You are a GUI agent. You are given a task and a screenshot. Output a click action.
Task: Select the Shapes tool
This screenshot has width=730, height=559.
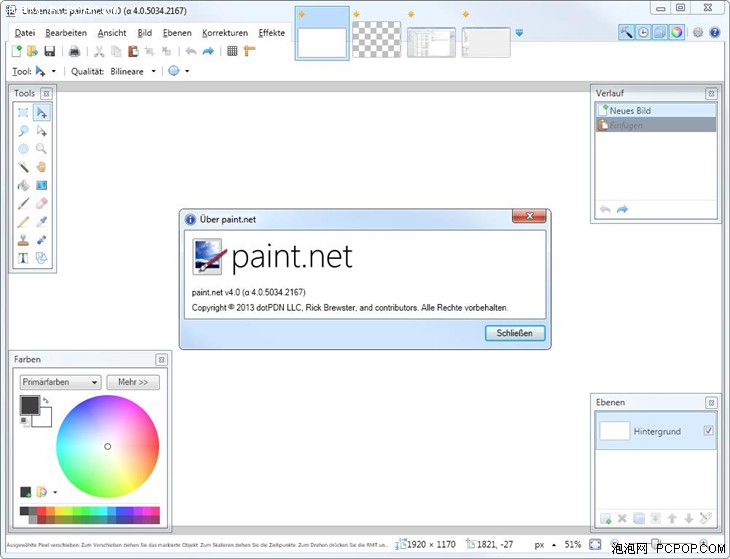tap(41, 258)
